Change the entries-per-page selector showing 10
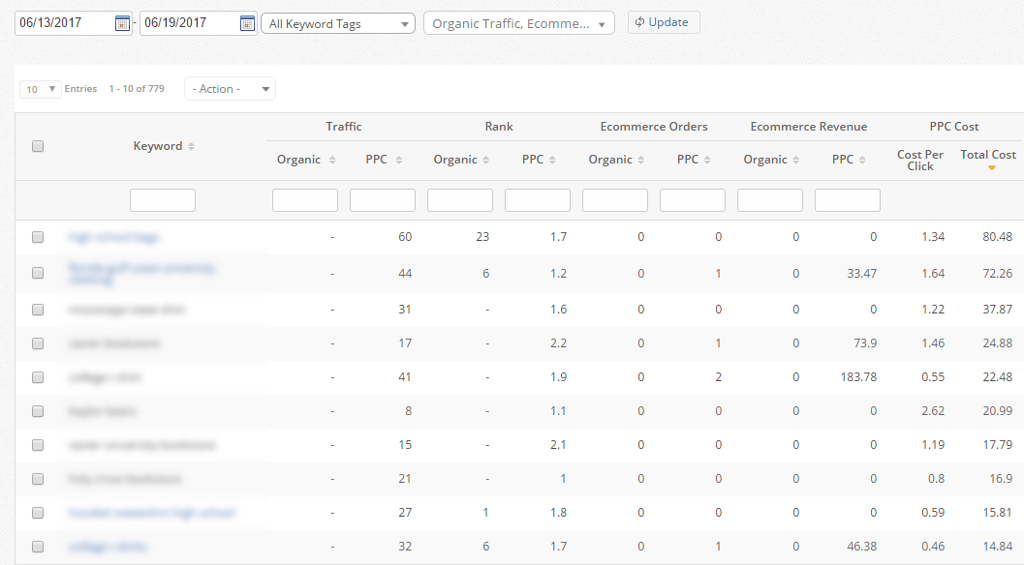 (x=40, y=89)
